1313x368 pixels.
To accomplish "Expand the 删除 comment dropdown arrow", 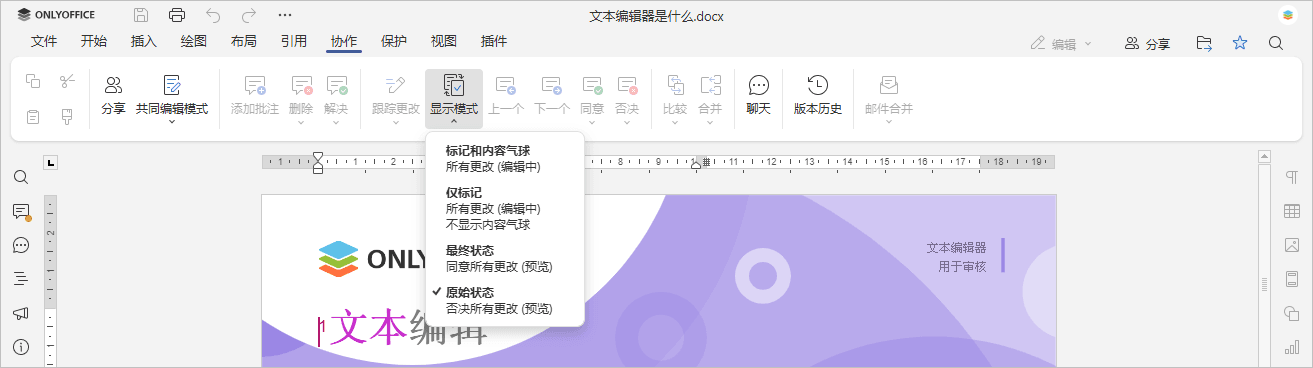I will (301, 122).
